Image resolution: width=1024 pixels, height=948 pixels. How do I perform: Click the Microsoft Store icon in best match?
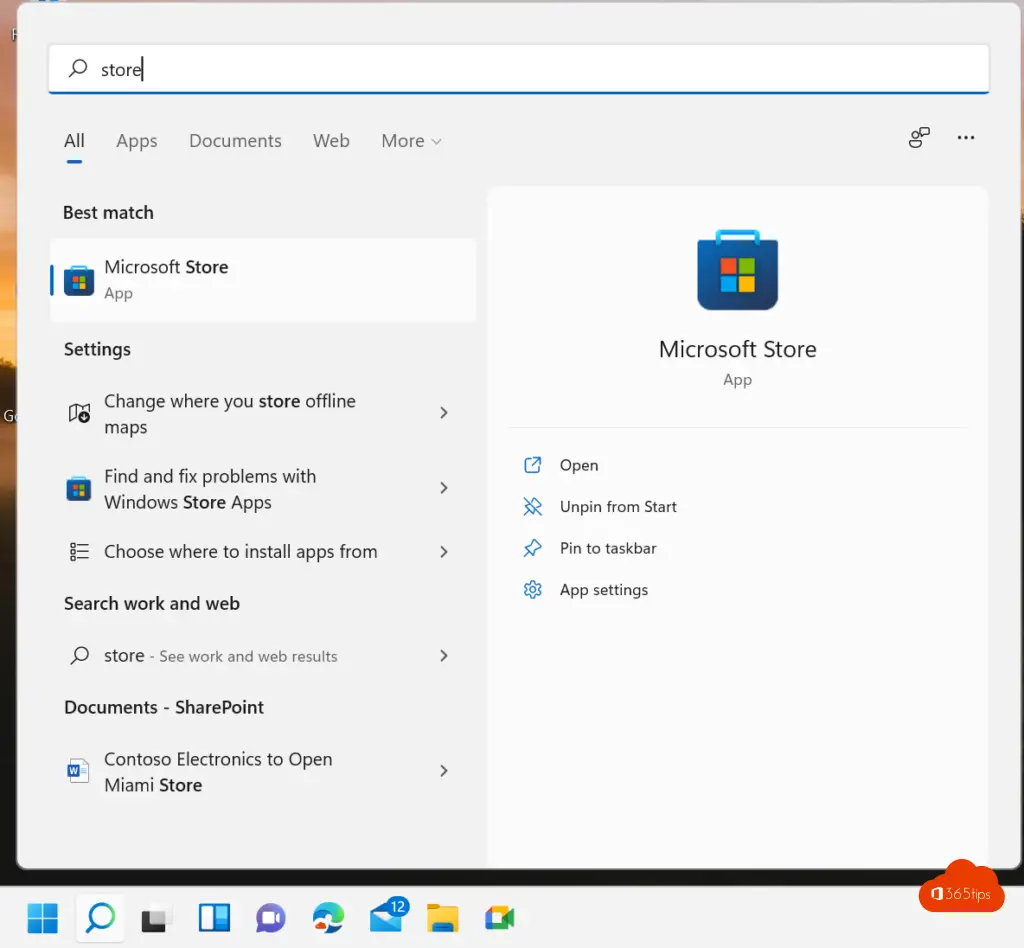(x=79, y=281)
